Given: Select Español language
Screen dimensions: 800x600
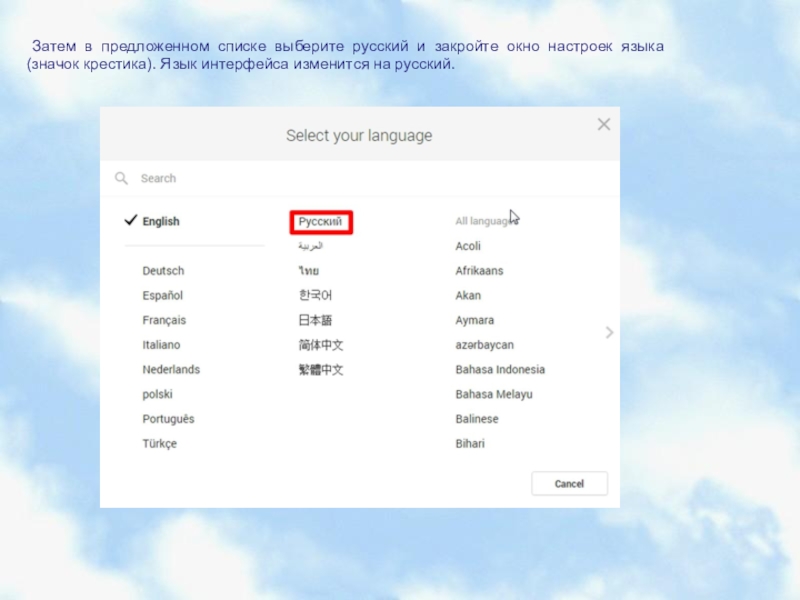Looking at the screenshot, I should pos(162,296).
